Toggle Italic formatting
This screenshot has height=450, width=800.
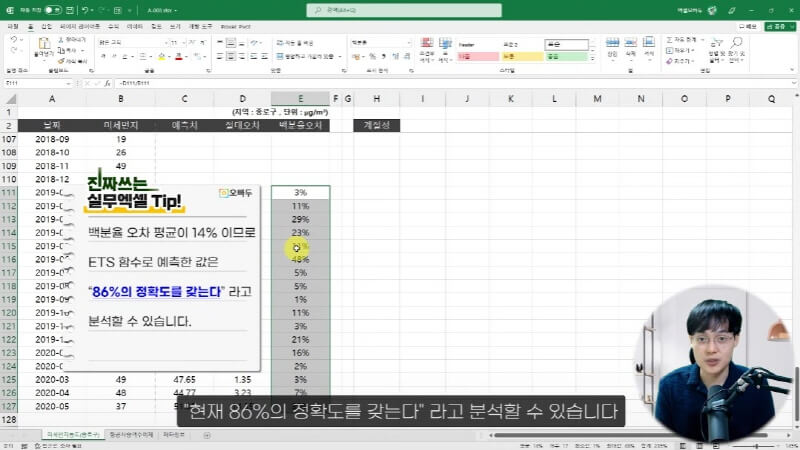tap(114, 56)
